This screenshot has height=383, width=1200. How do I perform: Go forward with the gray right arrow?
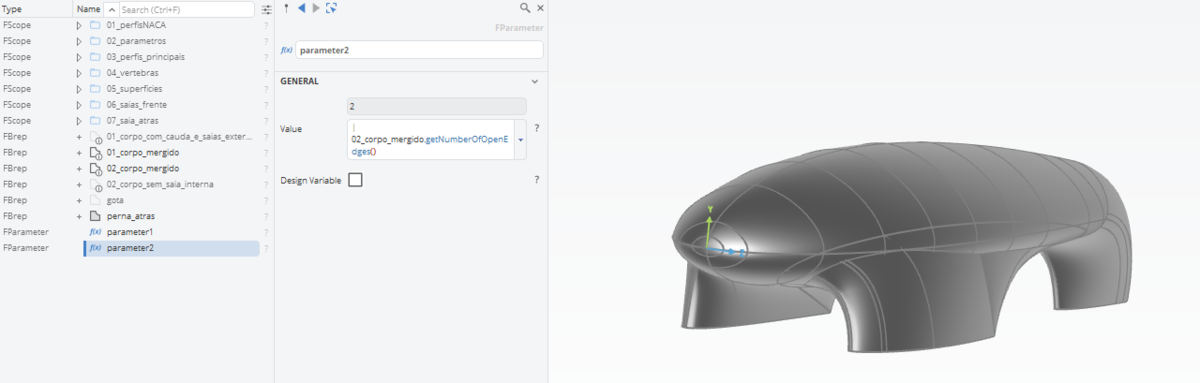coord(316,8)
